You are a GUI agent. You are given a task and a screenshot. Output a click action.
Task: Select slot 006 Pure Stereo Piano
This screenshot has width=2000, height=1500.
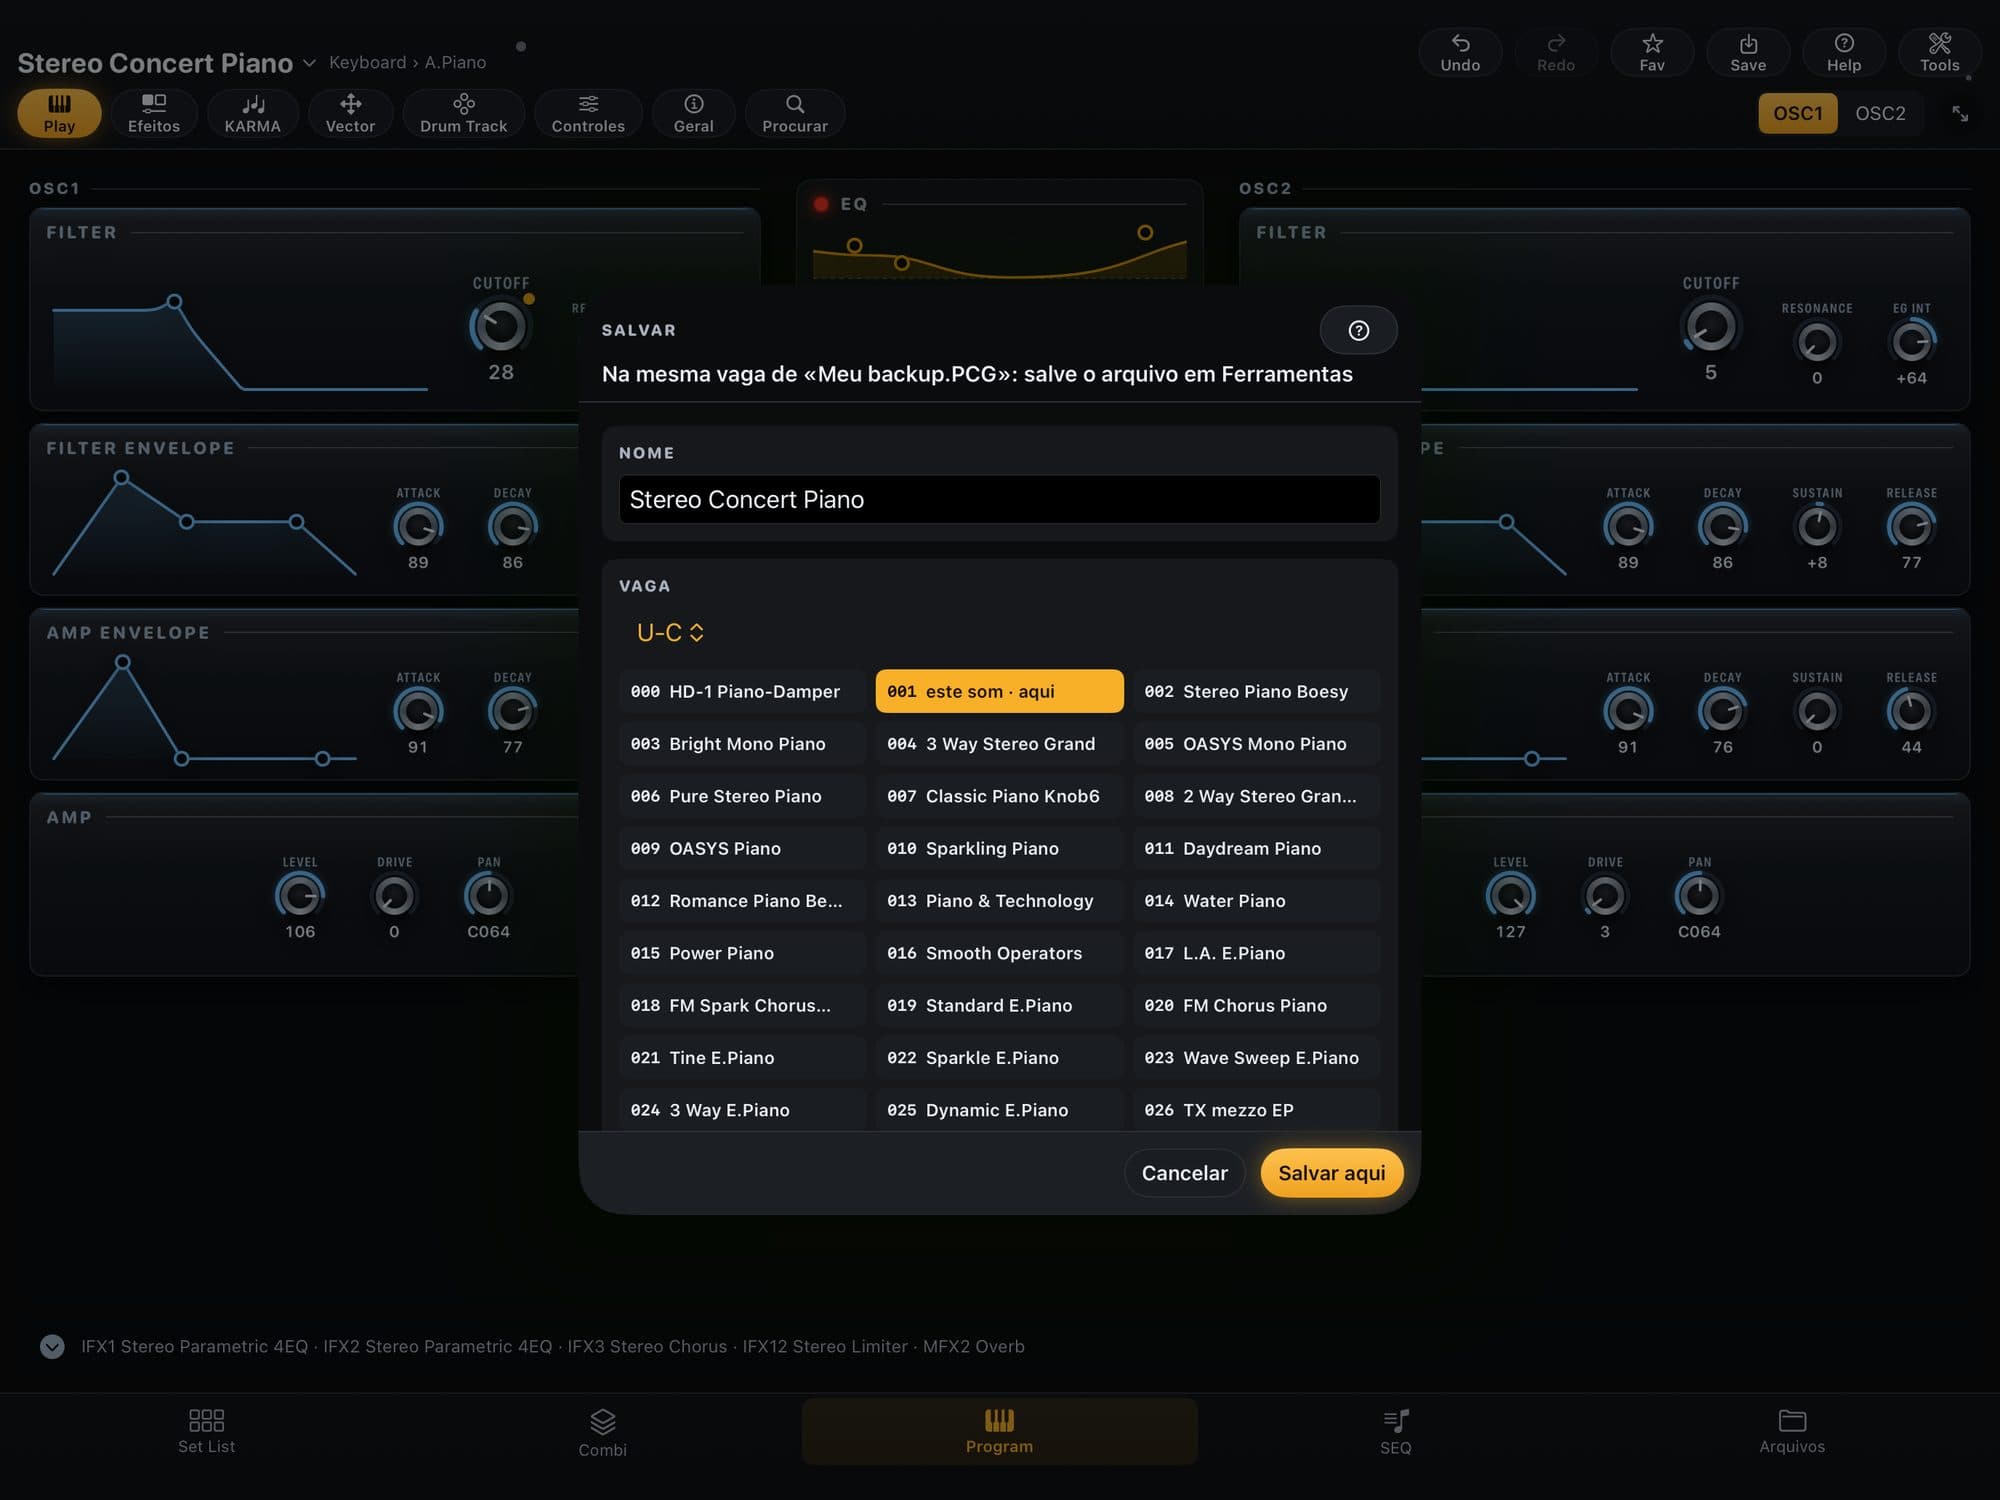point(741,796)
